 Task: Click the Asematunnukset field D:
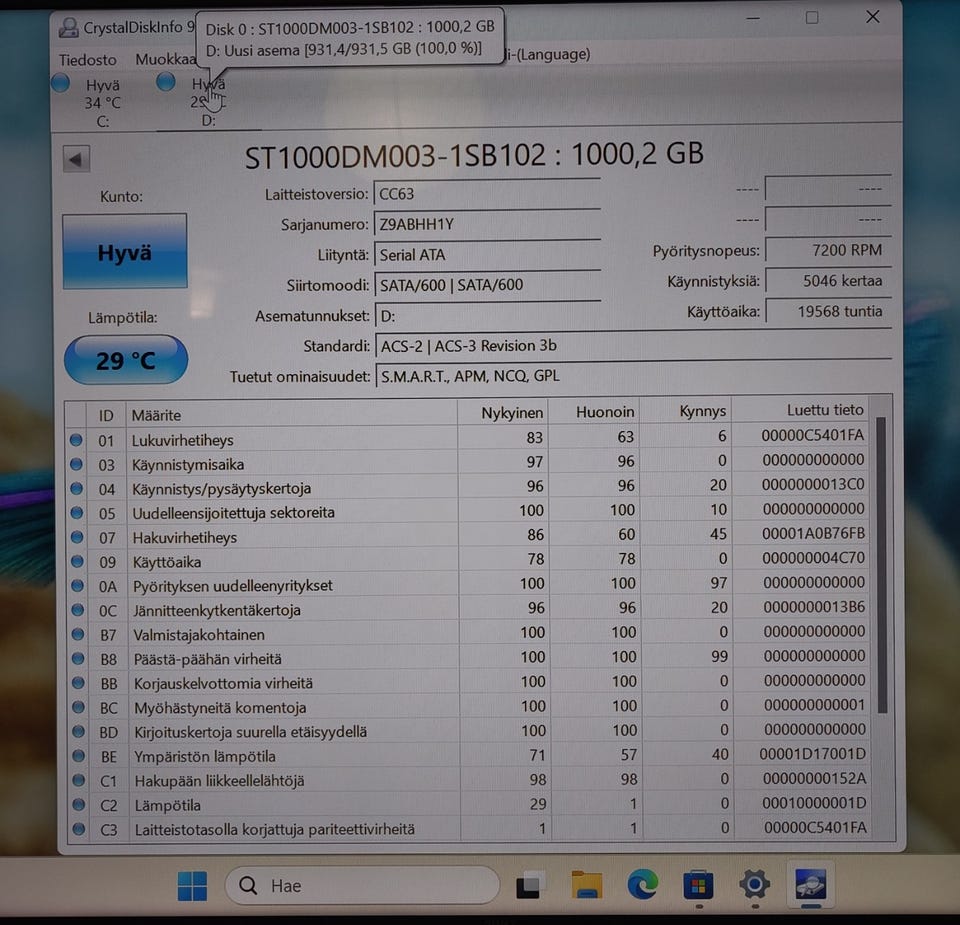tap(487, 316)
